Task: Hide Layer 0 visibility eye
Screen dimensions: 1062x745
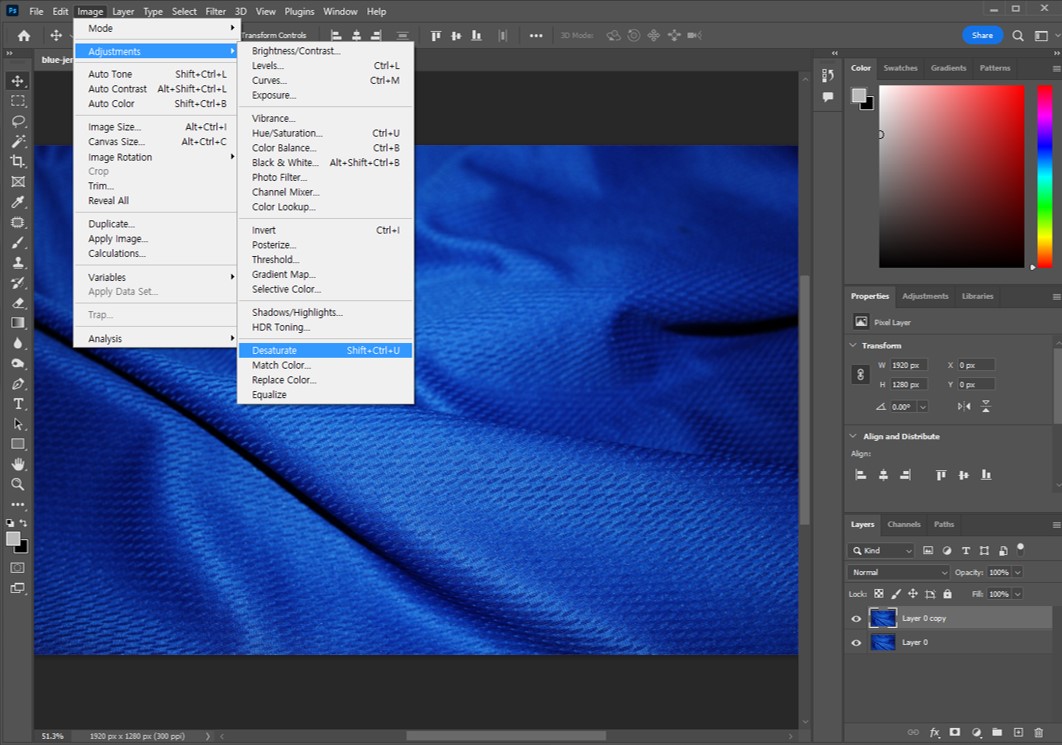Action: pyautogui.click(x=856, y=643)
